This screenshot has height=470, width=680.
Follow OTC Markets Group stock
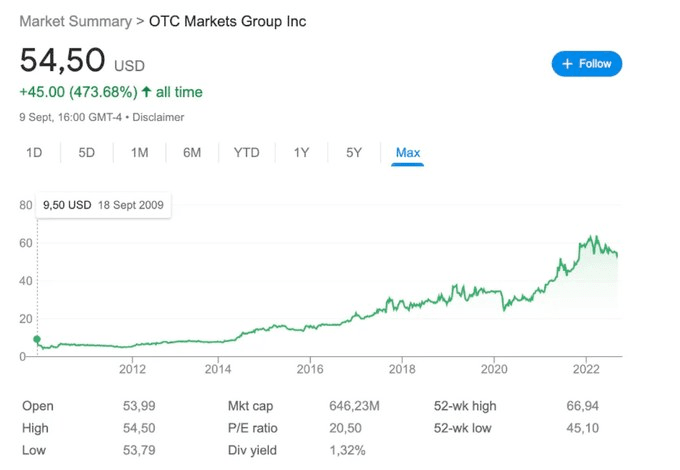pyautogui.click(x=587, y=64)
